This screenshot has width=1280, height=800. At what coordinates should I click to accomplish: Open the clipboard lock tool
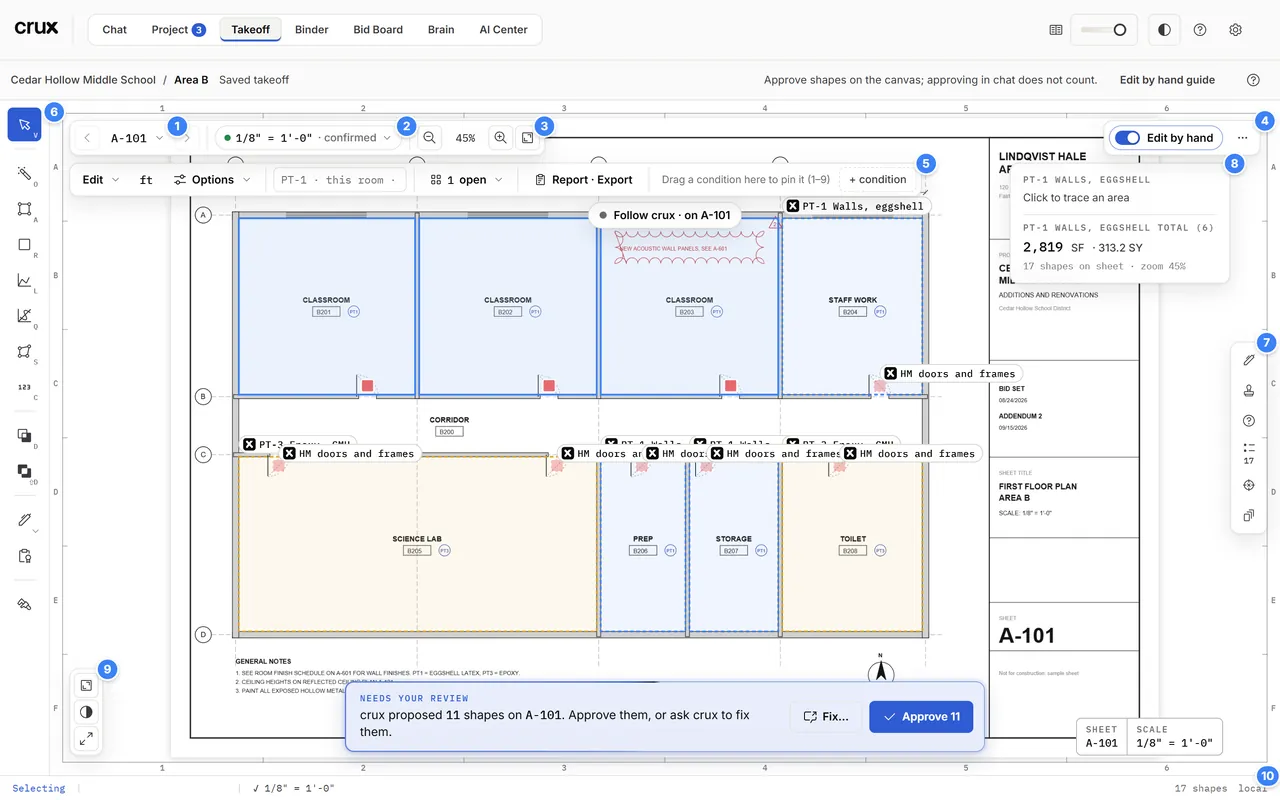pos(24,556)
